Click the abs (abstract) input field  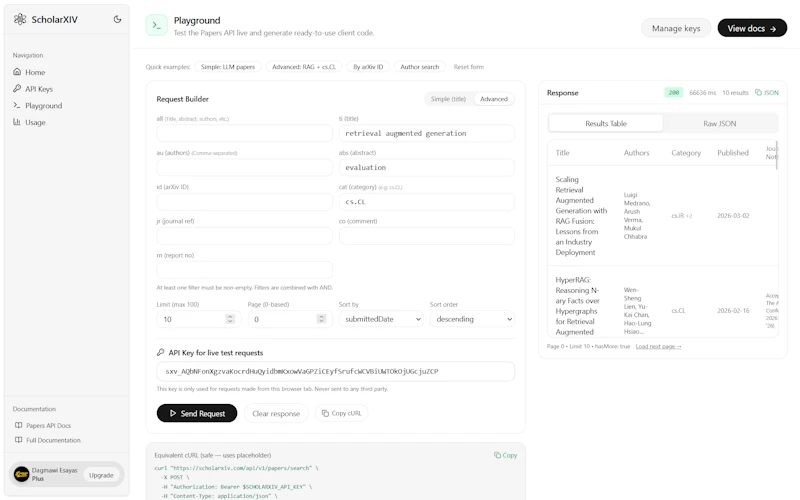[x=427, y=167]
